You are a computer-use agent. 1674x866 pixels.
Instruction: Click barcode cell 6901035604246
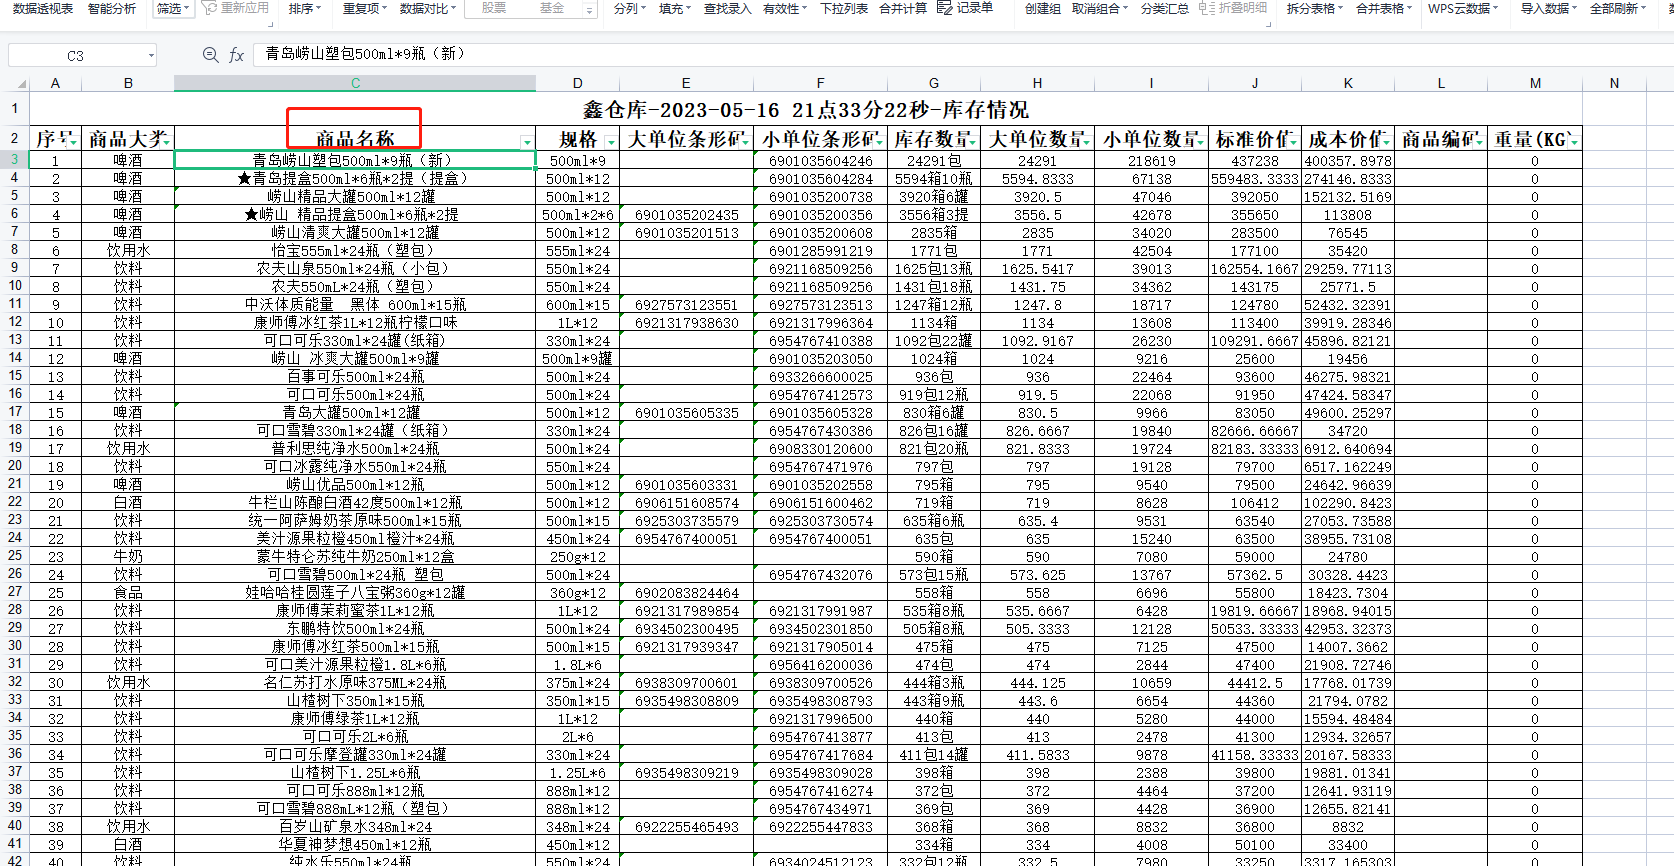[x=820, y=160]
